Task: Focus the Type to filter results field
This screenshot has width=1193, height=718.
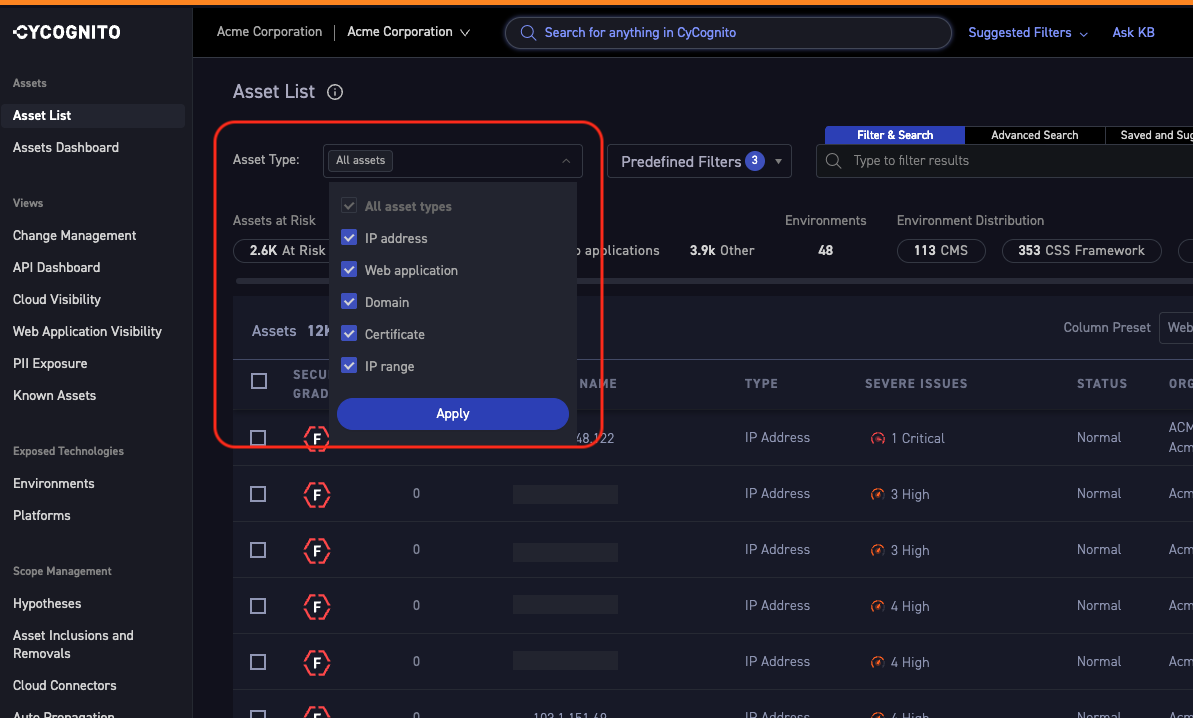Action: [1004, 160]
